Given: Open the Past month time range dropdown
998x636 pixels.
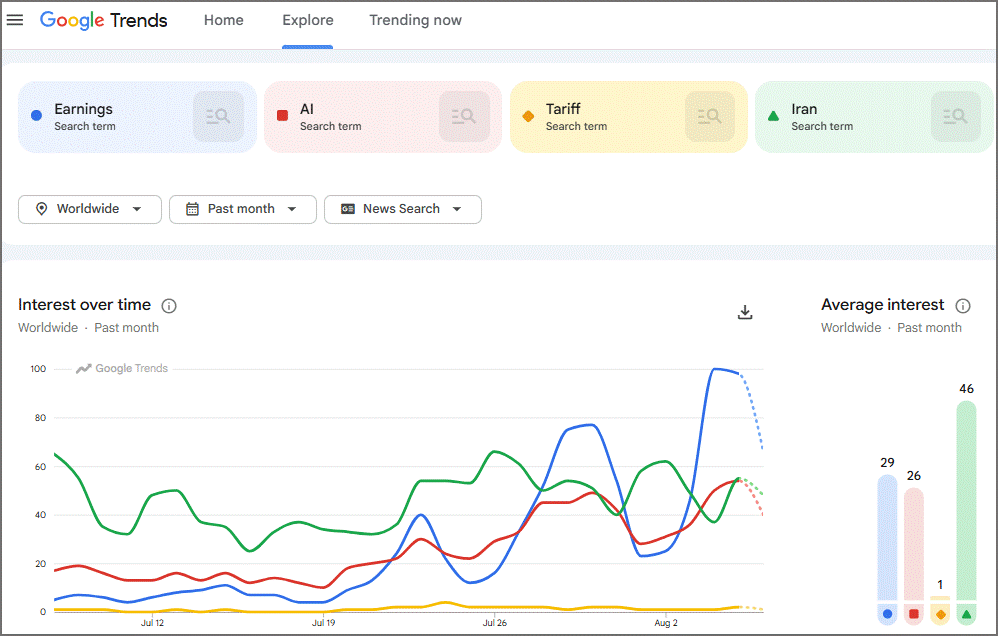Looking at the screenshot, I should tap(242, 209).
